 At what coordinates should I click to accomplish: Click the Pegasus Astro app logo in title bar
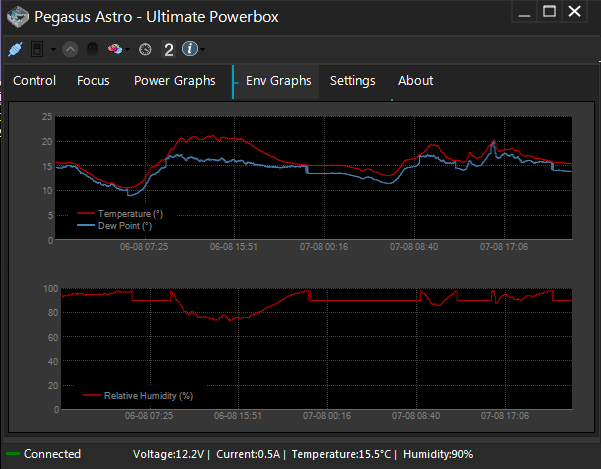[18, 17]
